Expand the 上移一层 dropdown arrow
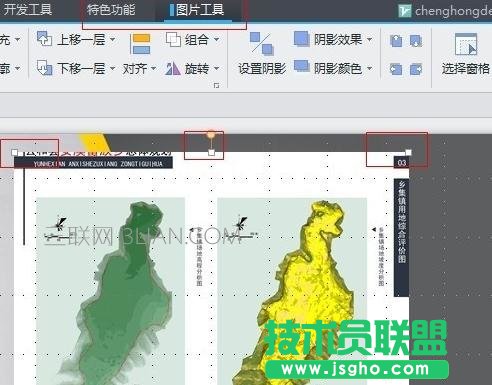This screenshot has height=385, width=492. coord(113,40)
